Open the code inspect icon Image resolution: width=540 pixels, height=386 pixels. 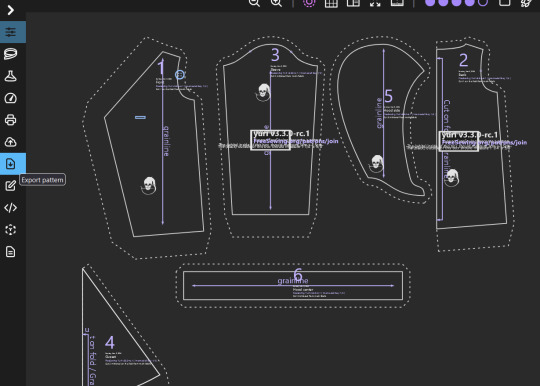click(10, 208)
